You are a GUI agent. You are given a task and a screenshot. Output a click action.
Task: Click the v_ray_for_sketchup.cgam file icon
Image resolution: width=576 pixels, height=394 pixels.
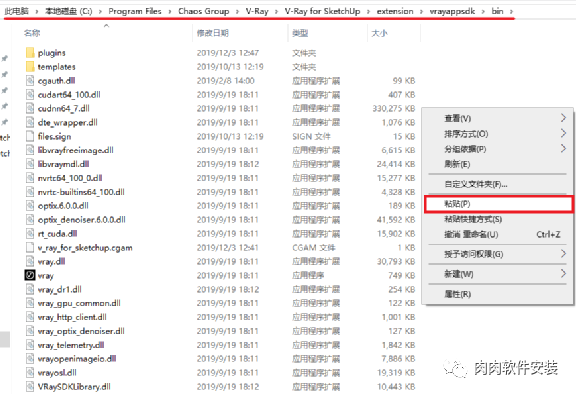(x=30, y=247)
